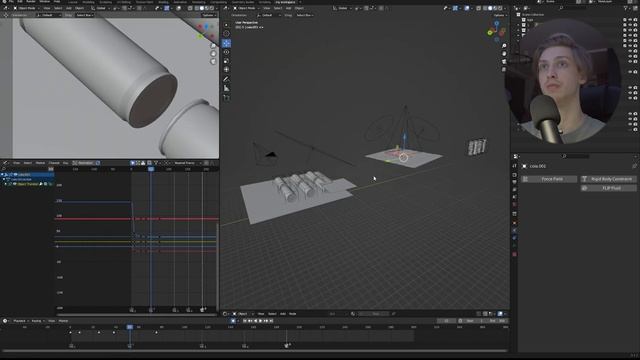Open the Keying dropdown in the timeline

[37, 321]
